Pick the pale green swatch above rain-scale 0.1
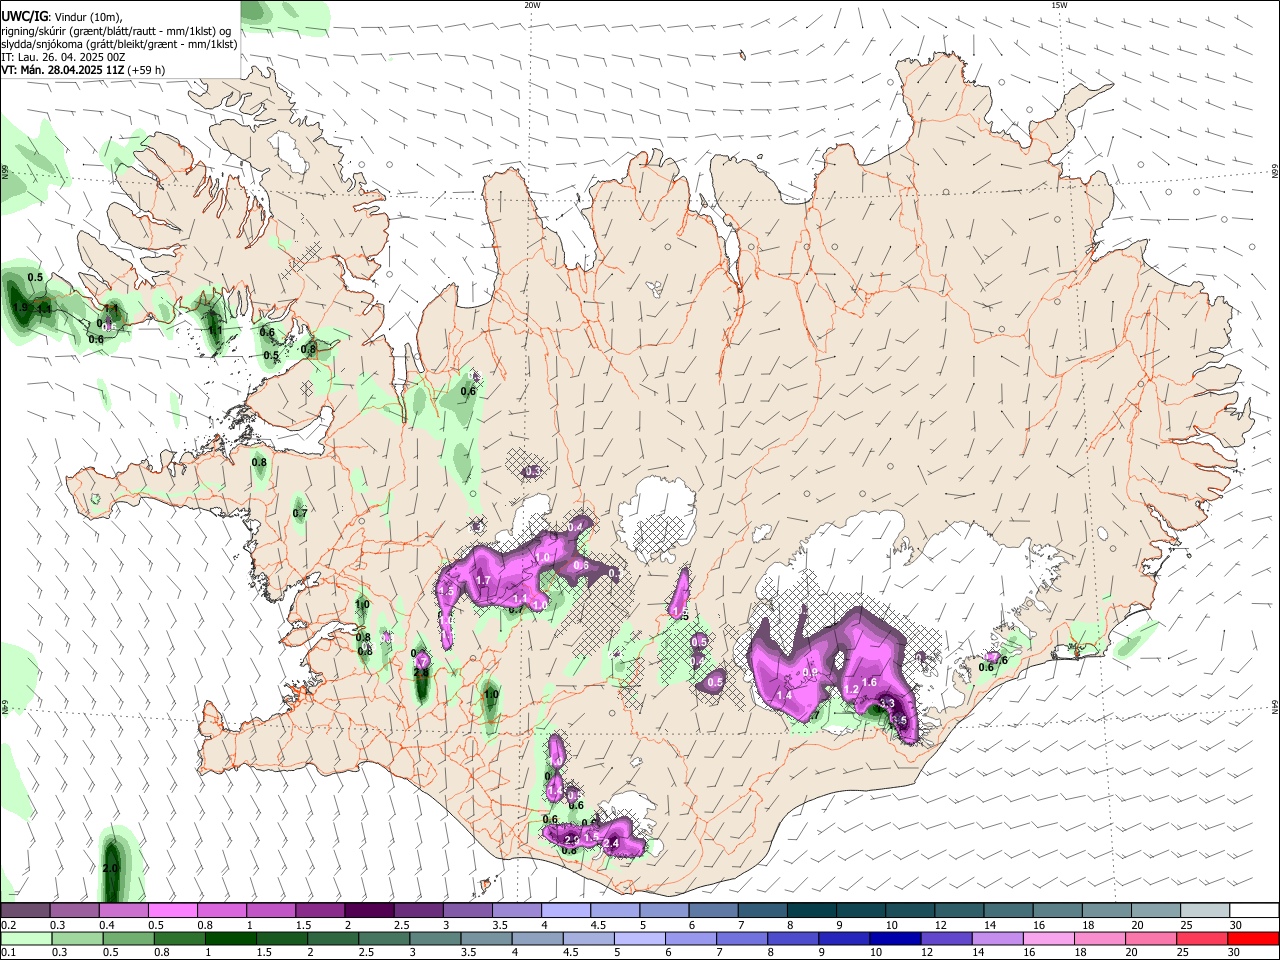This screenshot has width=1280, height=960. (x=25, y=938)
